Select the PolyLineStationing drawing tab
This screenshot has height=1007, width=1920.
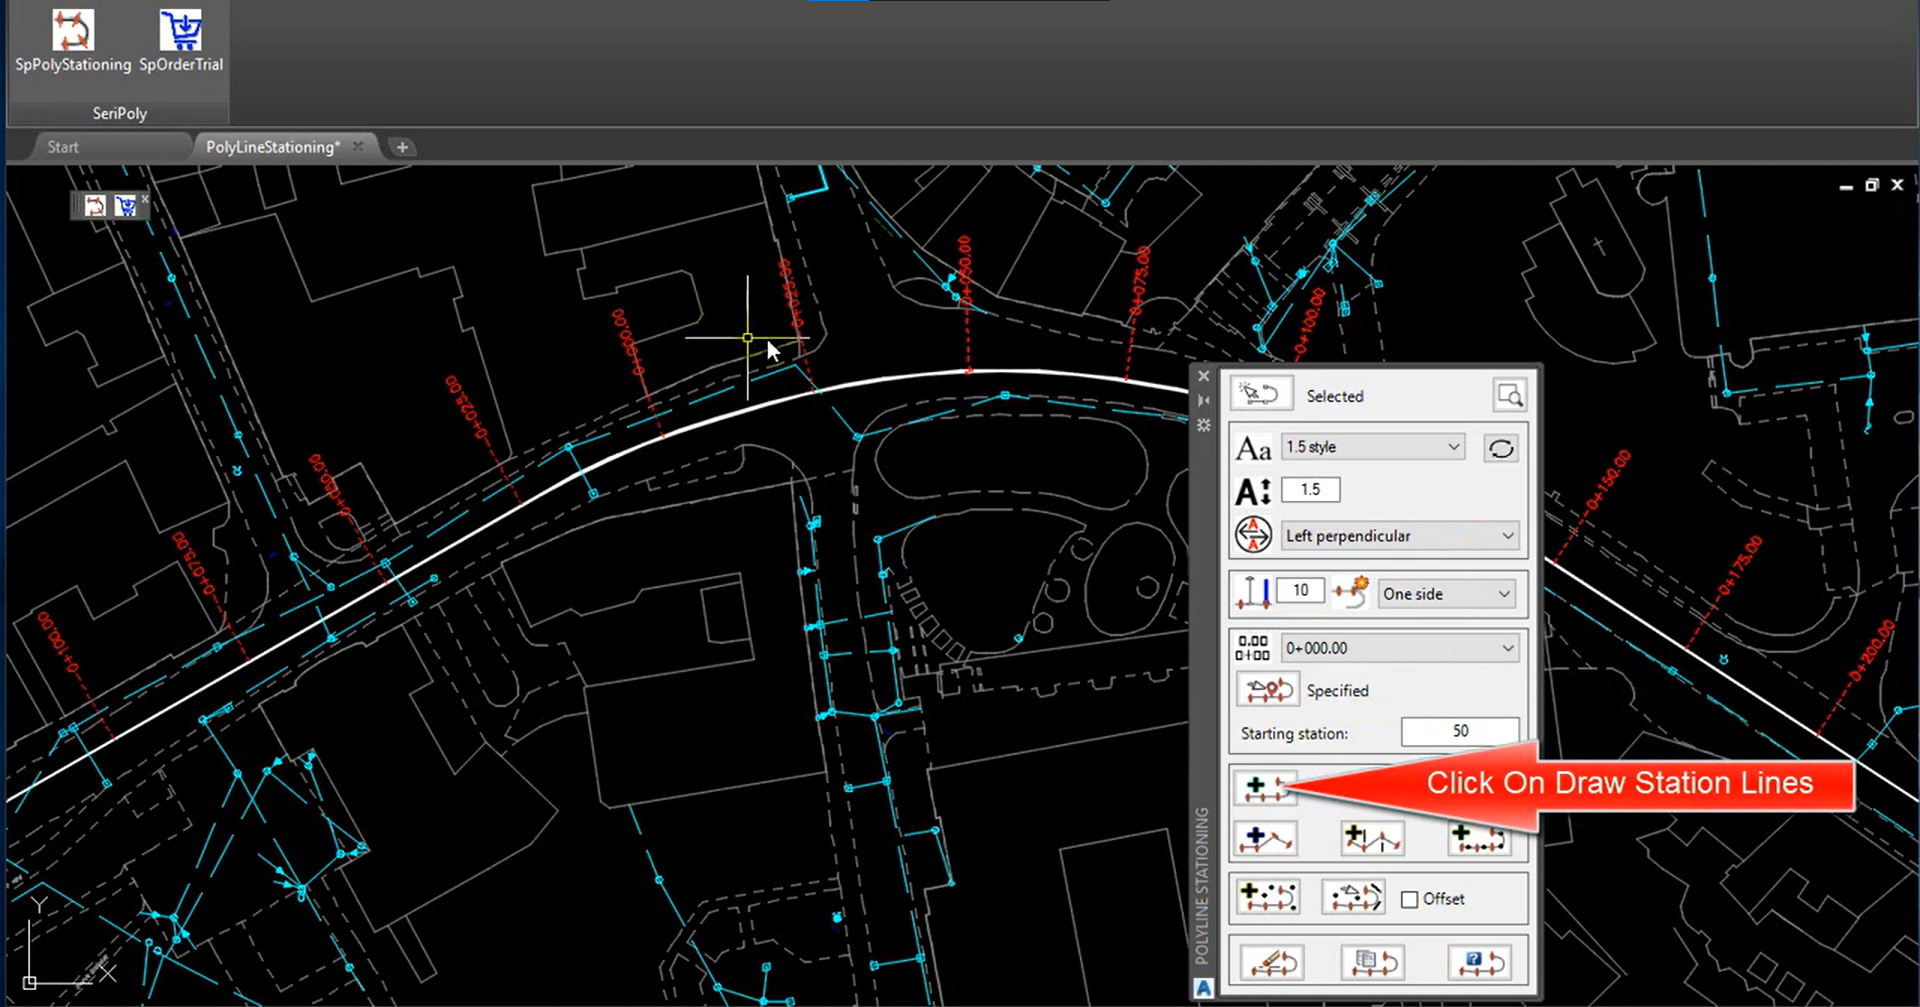pos(272,147)
